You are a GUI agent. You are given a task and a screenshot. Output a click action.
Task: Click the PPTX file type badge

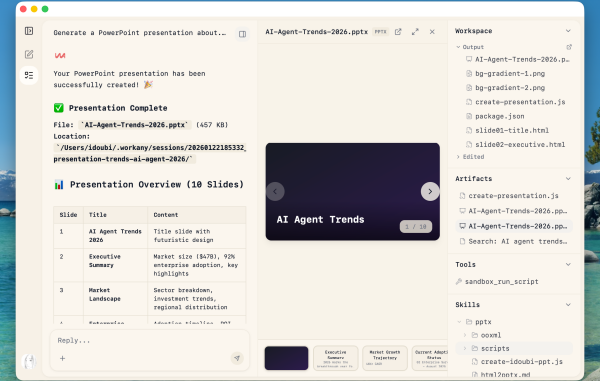coord(380,32)
